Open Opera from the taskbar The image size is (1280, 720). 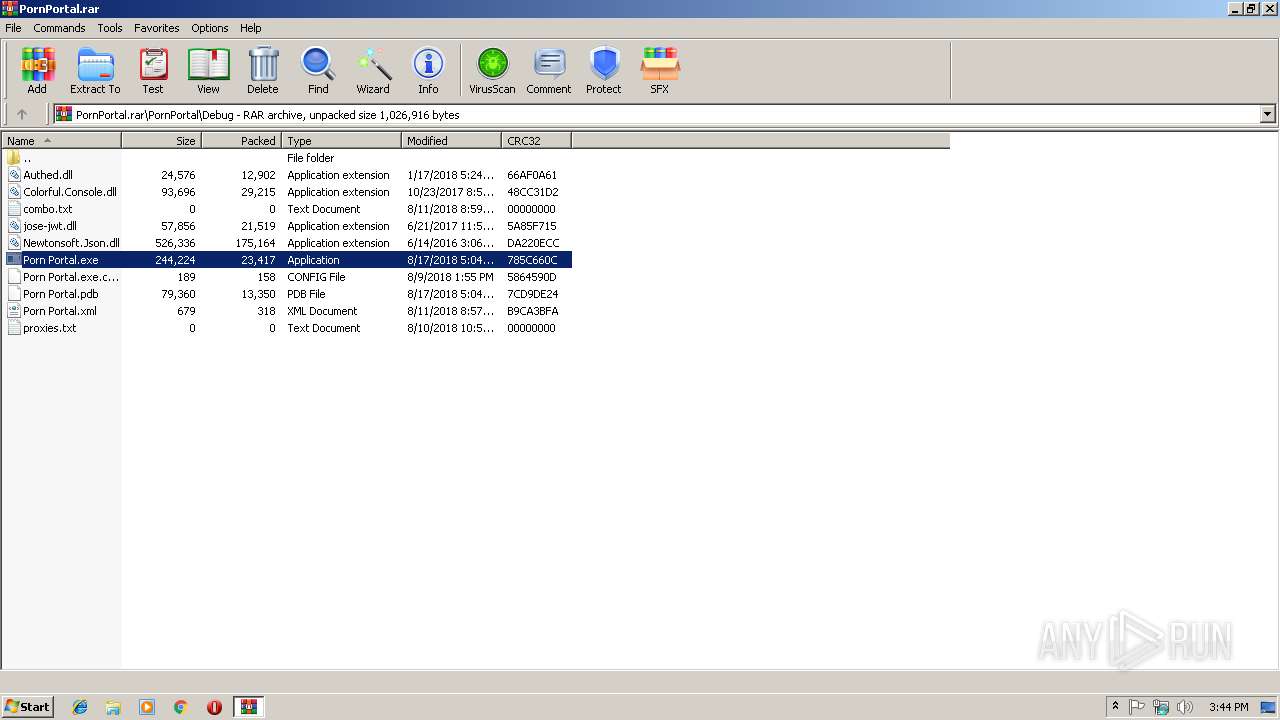tap(214, 707)
